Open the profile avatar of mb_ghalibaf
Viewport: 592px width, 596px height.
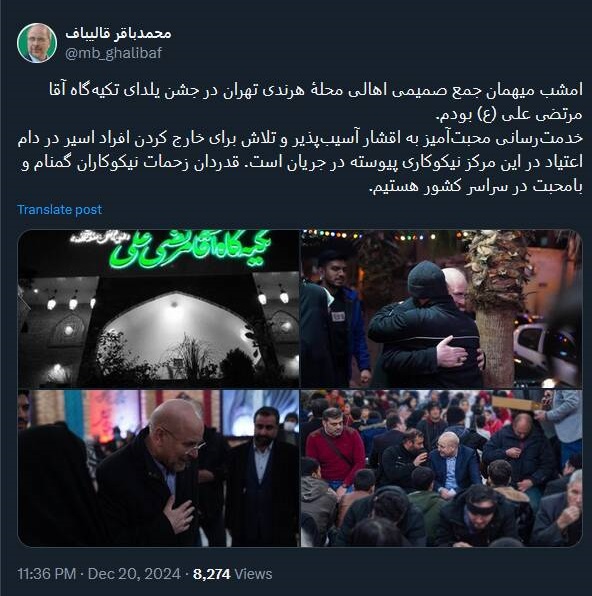pos(37,43)
